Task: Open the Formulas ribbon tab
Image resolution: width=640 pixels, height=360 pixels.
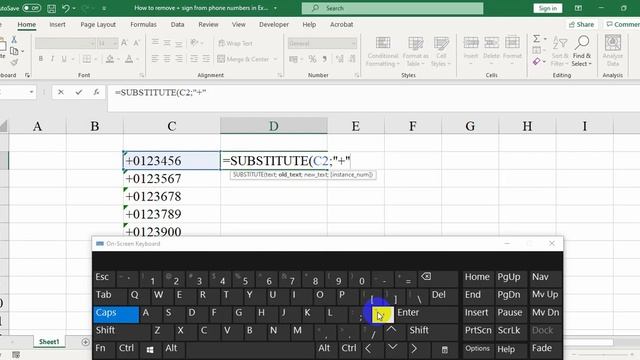Action: (143, 24)
